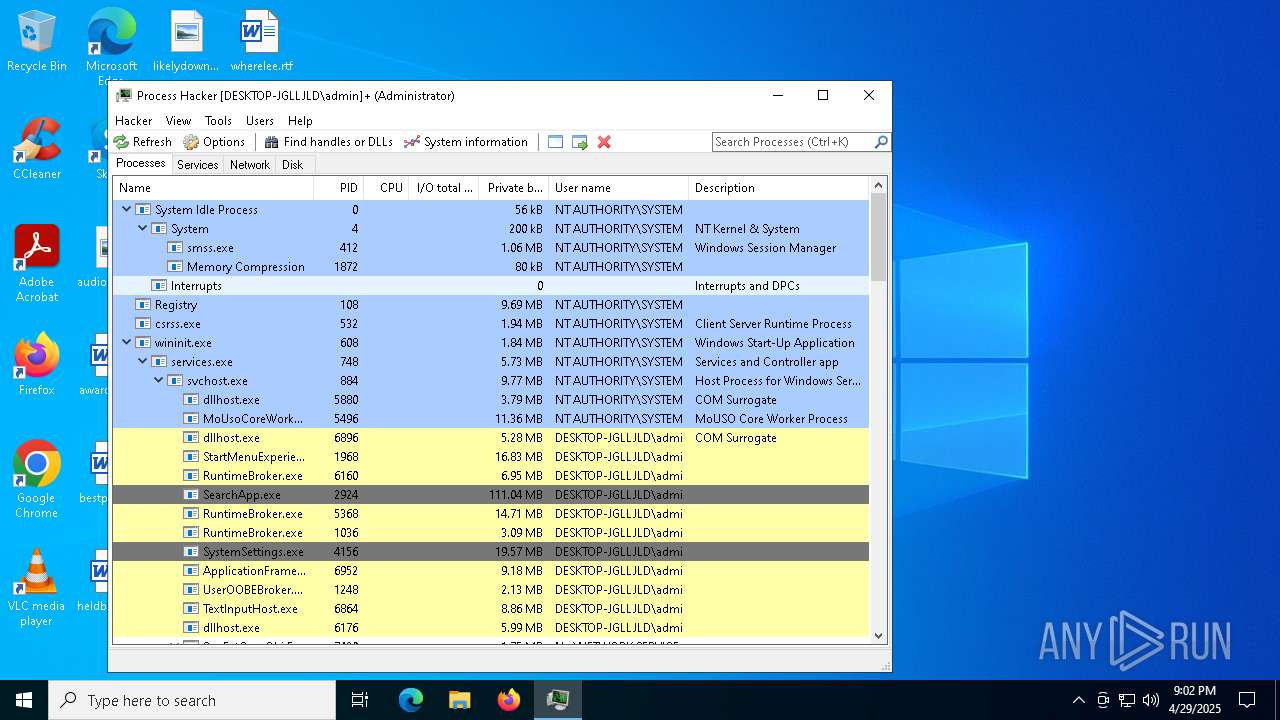This screenshot has height=720, width=1280.
Task: Open the Hacker menu
Action: tap(134, 121)
